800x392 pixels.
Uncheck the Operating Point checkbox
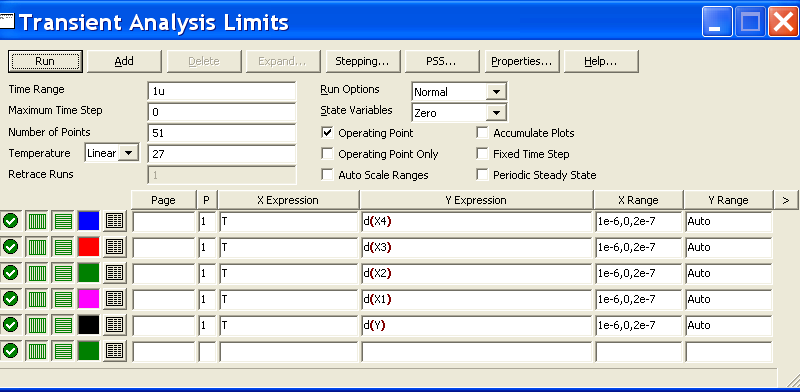point(328,133)
